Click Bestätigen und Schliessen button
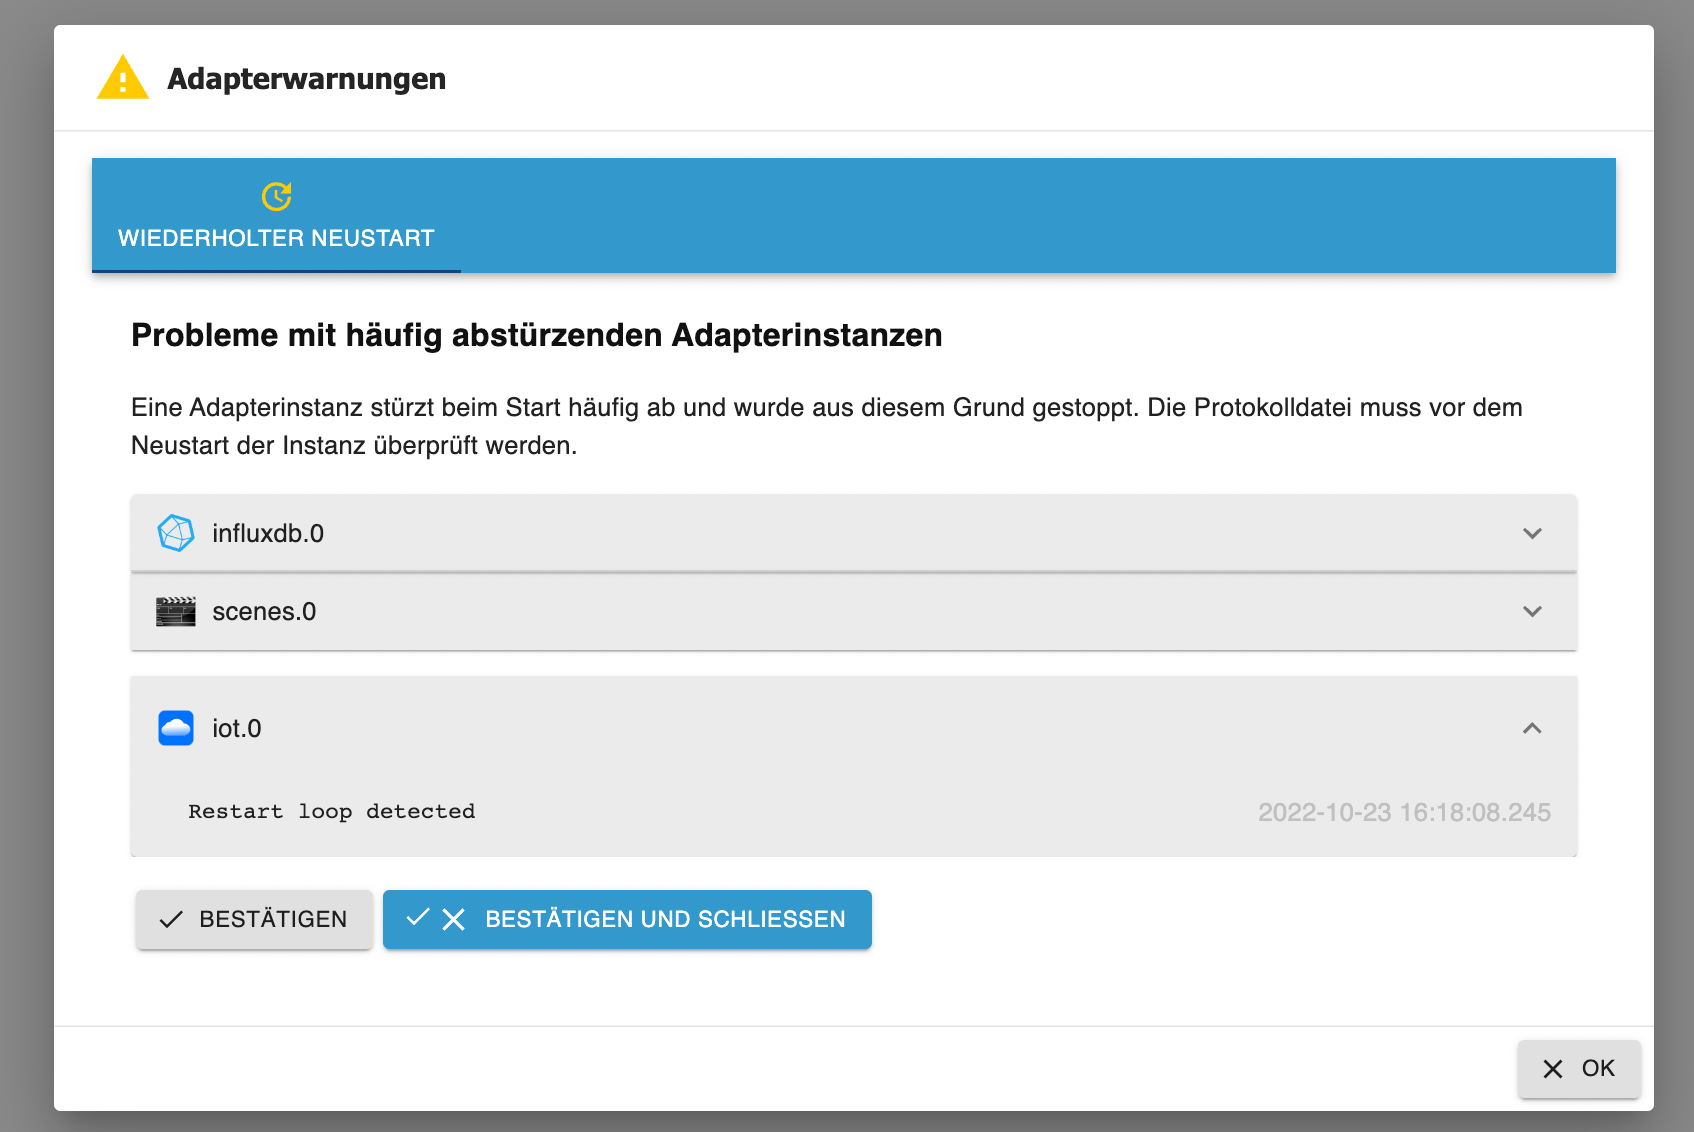Screen dimensions: 1694x1132 click(x=627, y=919)
